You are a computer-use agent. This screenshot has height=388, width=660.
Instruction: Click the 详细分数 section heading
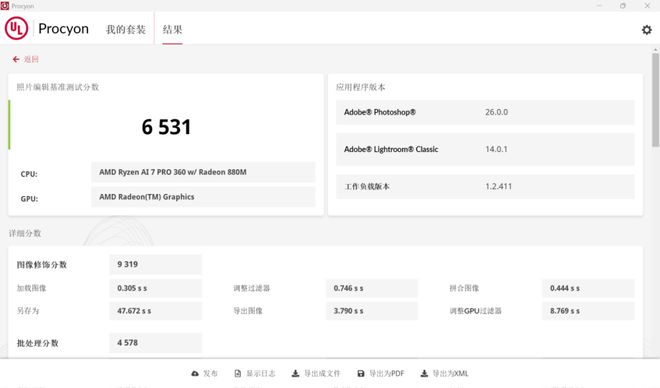(25, 233)
